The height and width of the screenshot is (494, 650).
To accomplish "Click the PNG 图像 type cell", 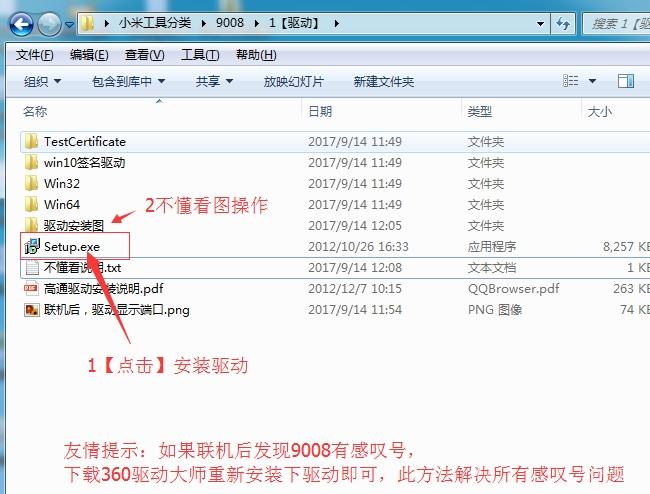I will [x=495, y=310].
